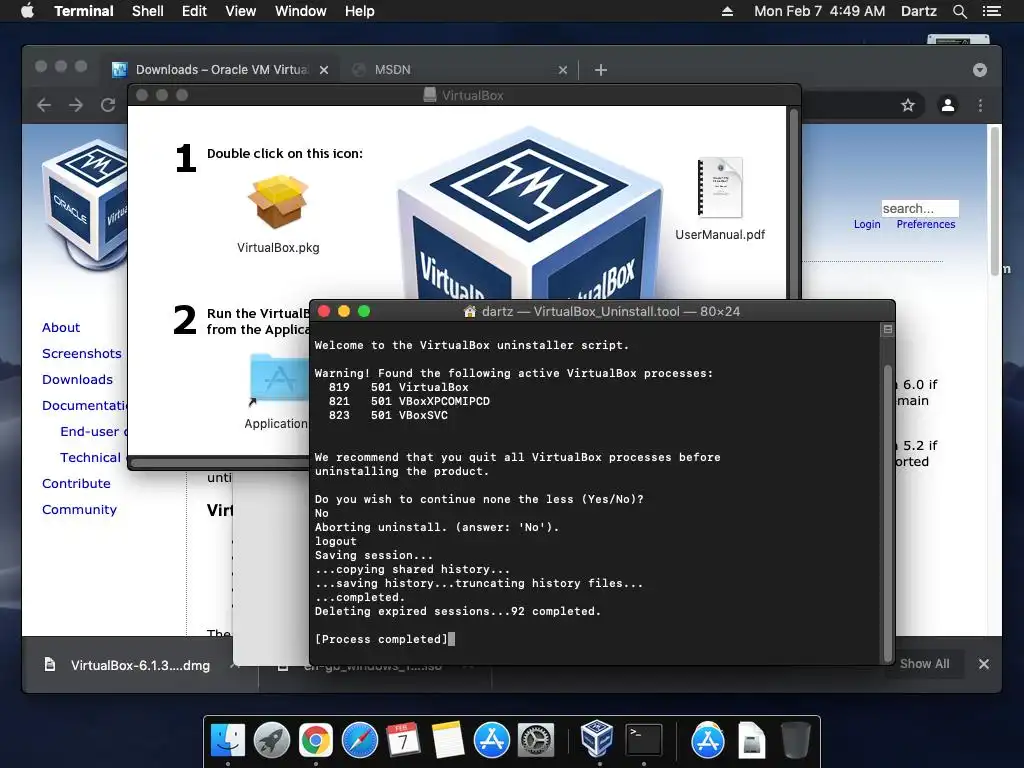
Task: Open the Documentation sidebar link
Action: pos(84,406)
